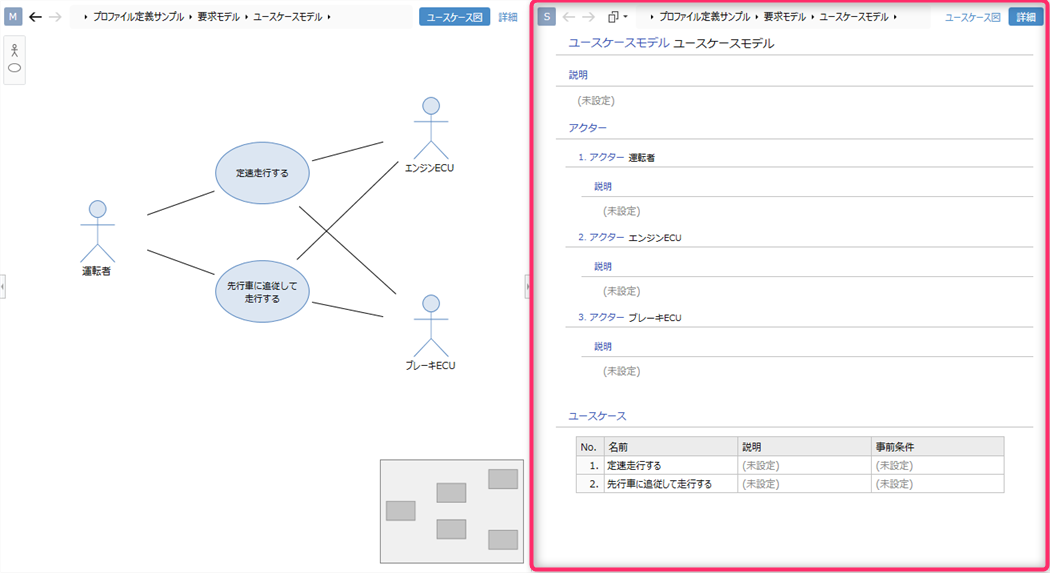Expand root breadcrumb arrow in the left pane
The image size is (1050, 573).
[x=86, y=17]
